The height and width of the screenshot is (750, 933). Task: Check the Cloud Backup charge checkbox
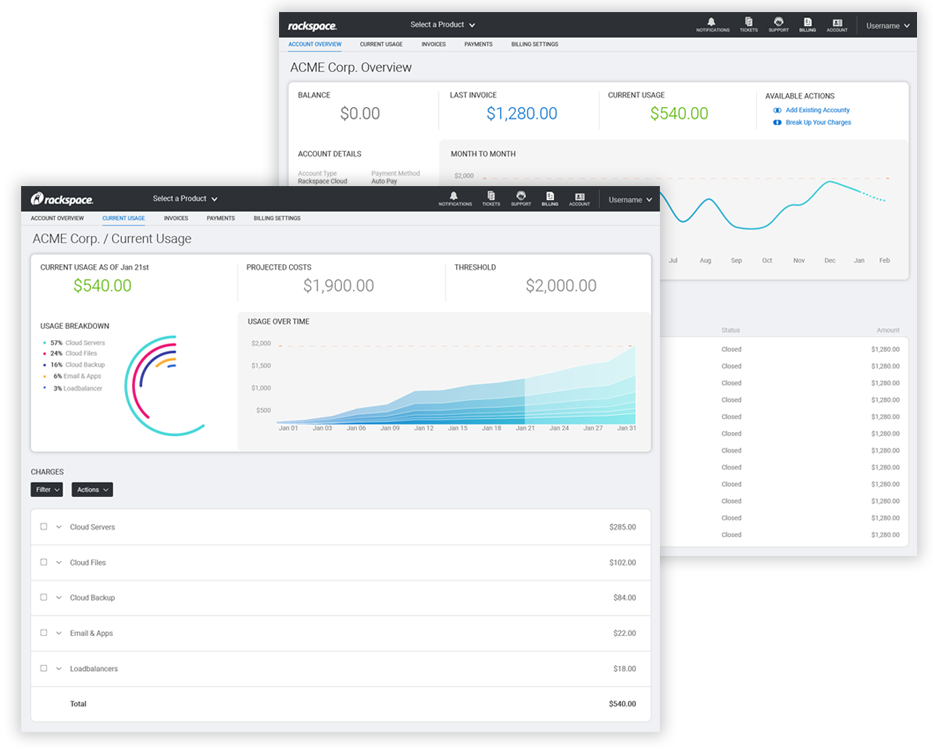coord(43,597)
